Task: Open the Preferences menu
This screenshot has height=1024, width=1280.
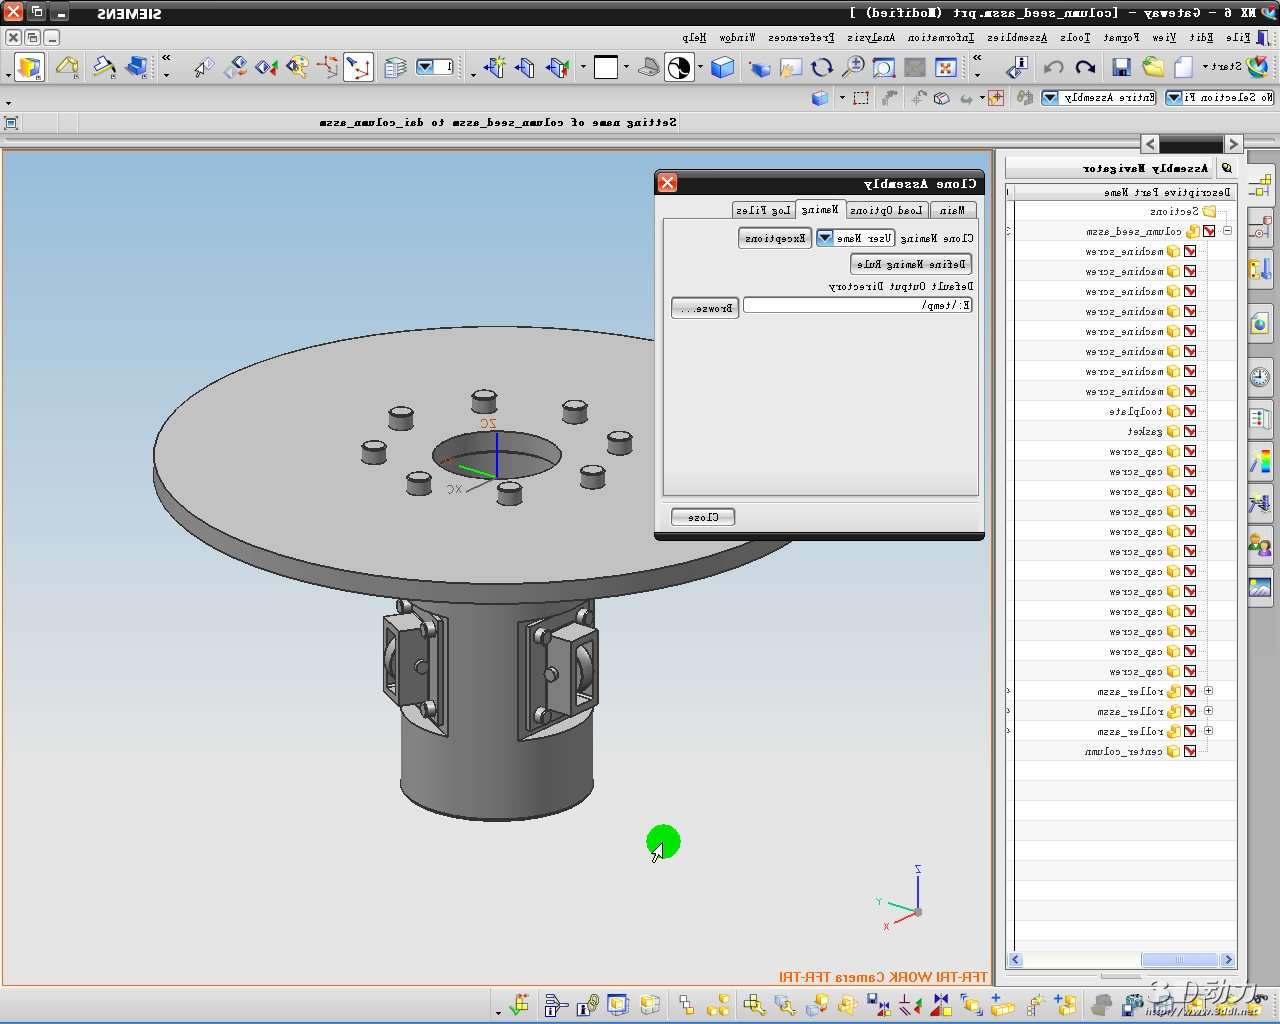Action: pos(801,38)
